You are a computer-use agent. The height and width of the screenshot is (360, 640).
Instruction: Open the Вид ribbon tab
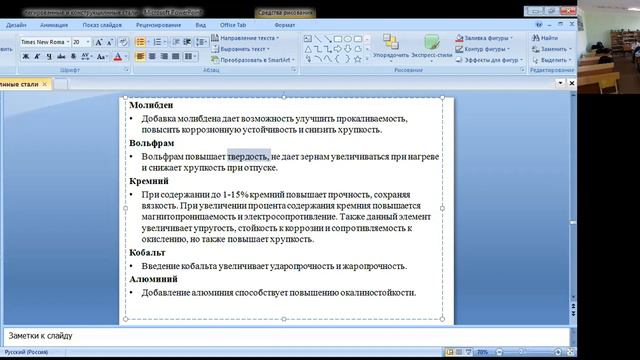[x=200, y=25]
